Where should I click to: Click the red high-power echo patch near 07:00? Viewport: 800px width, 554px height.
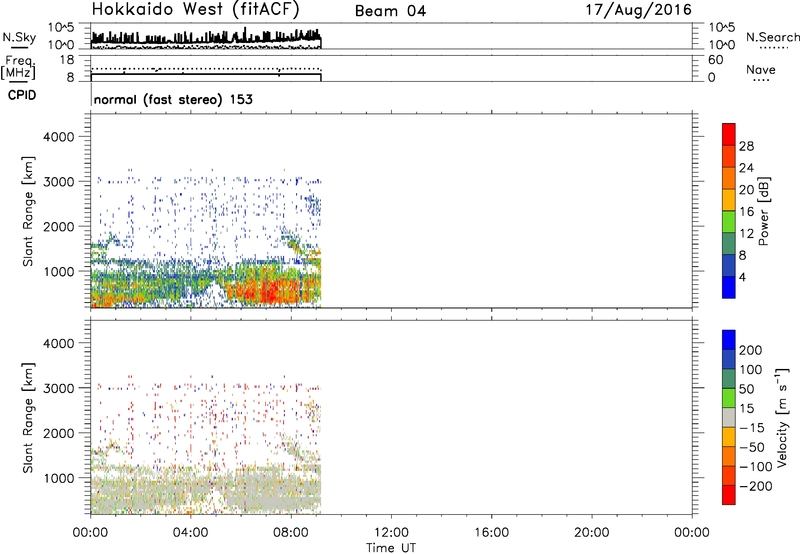tap(269, 293)
